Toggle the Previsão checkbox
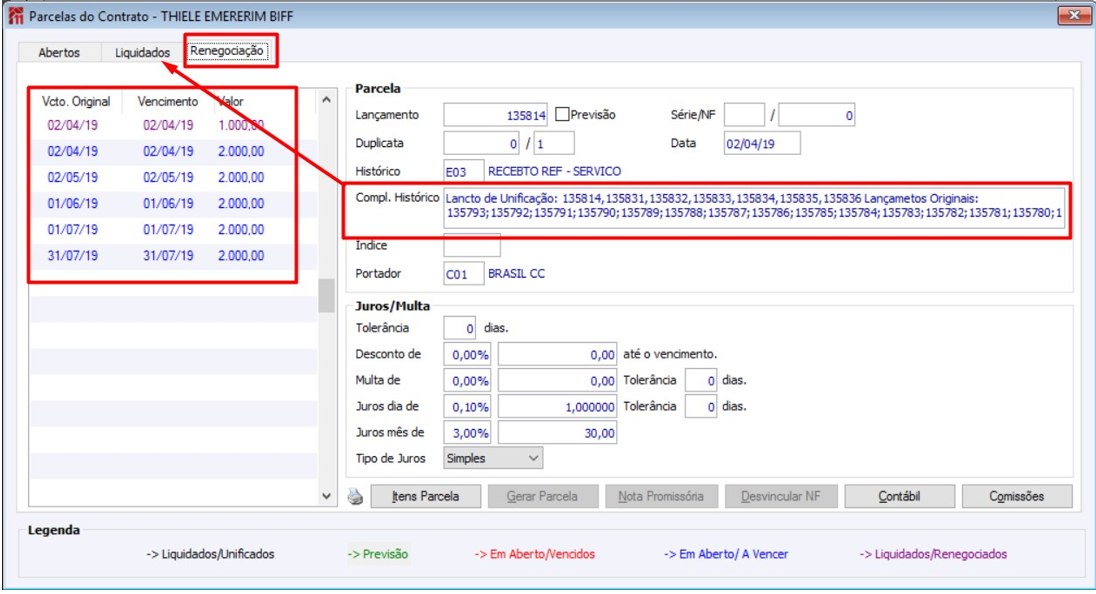 pyautogui.click(x=562, y=114)
